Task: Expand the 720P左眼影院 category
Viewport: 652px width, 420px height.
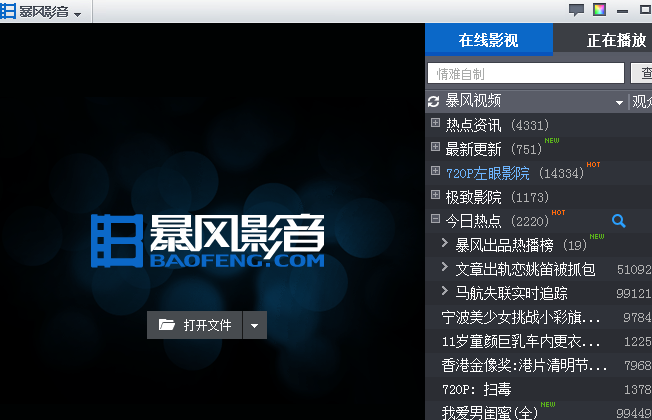Action: 435,170
